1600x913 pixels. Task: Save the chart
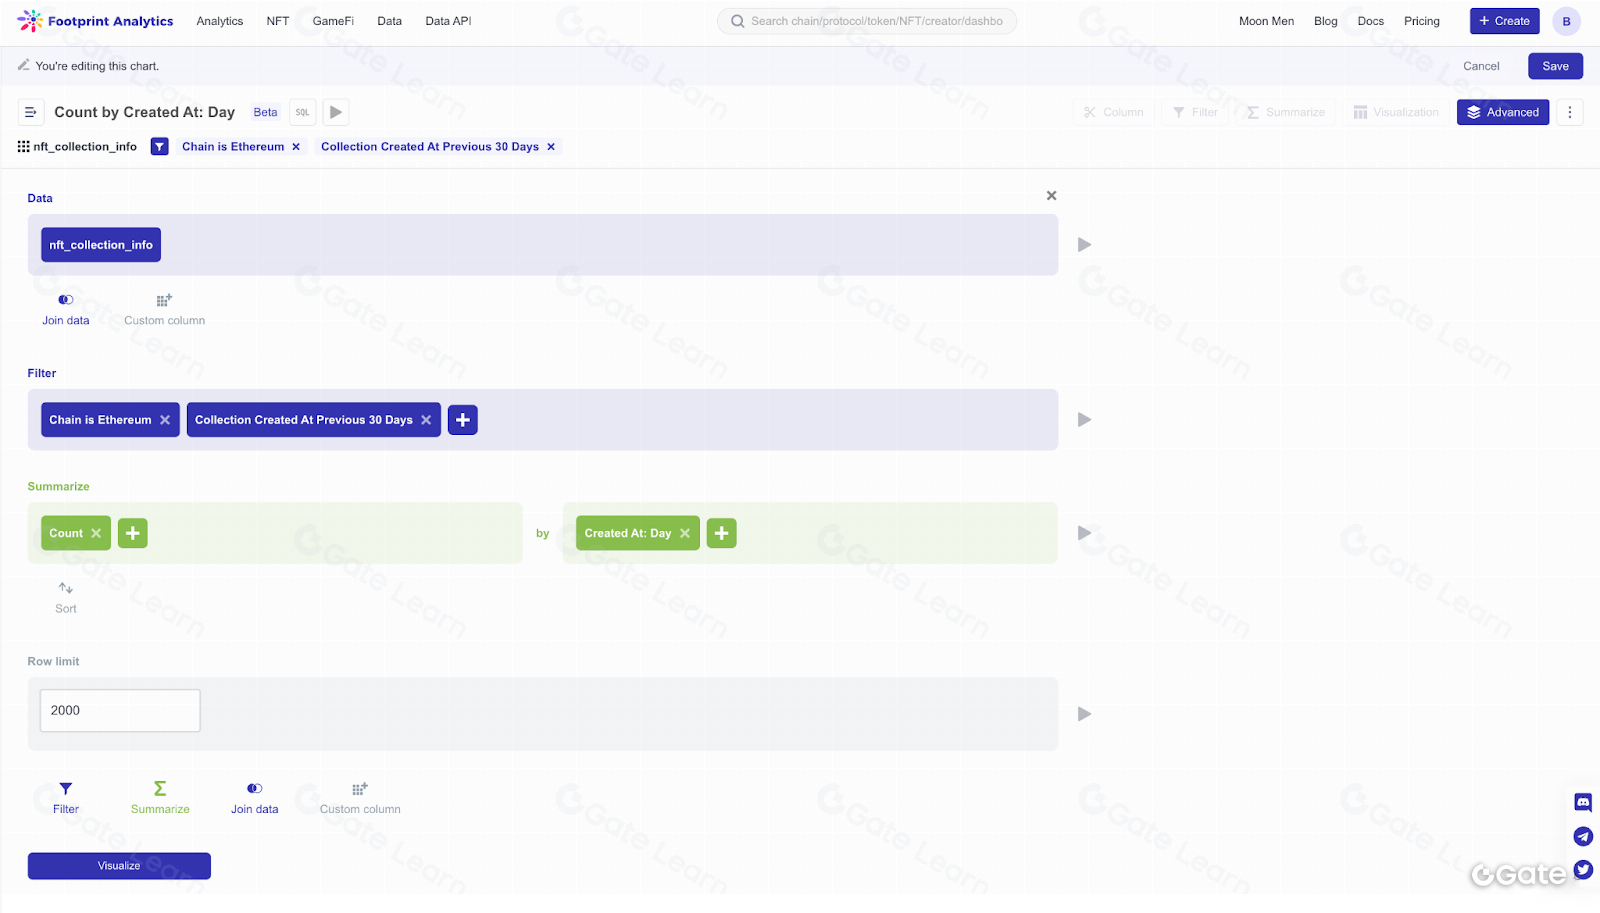point(1556,66)
